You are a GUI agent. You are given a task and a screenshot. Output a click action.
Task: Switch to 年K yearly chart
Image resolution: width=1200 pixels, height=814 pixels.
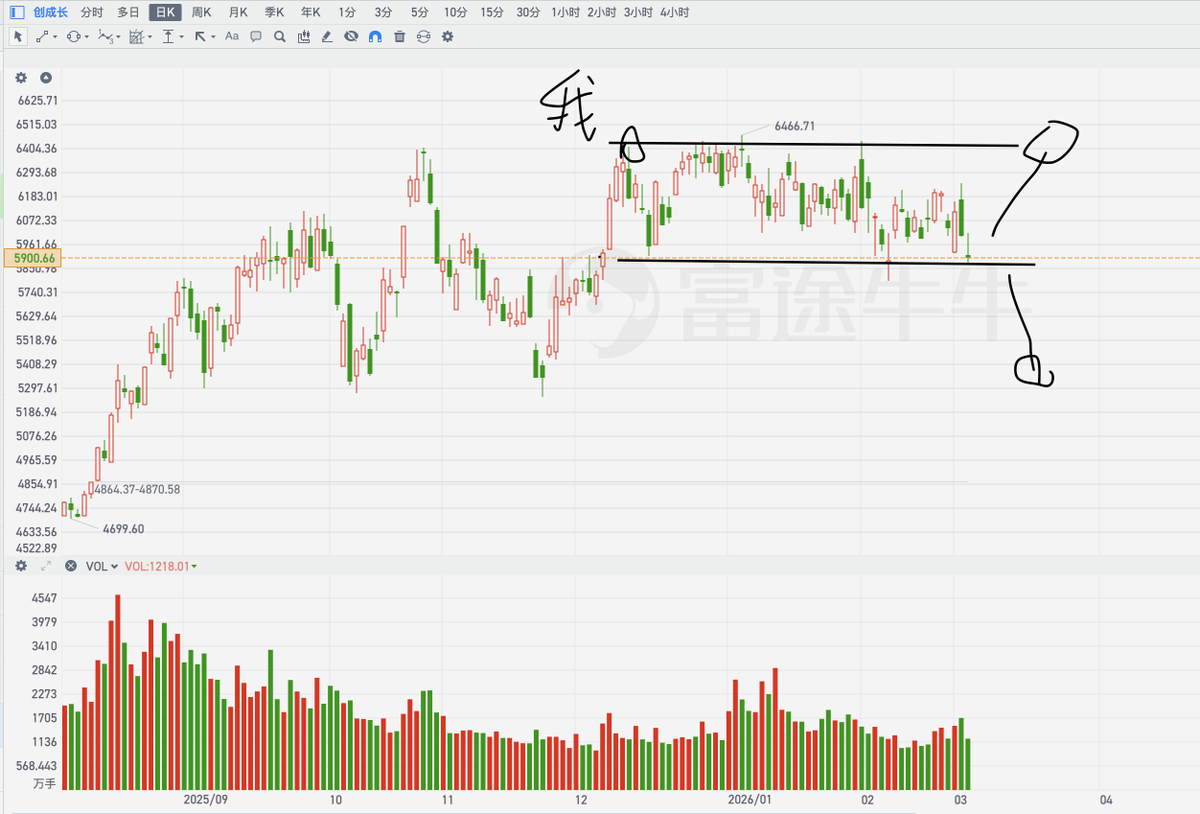pos(311,12)
